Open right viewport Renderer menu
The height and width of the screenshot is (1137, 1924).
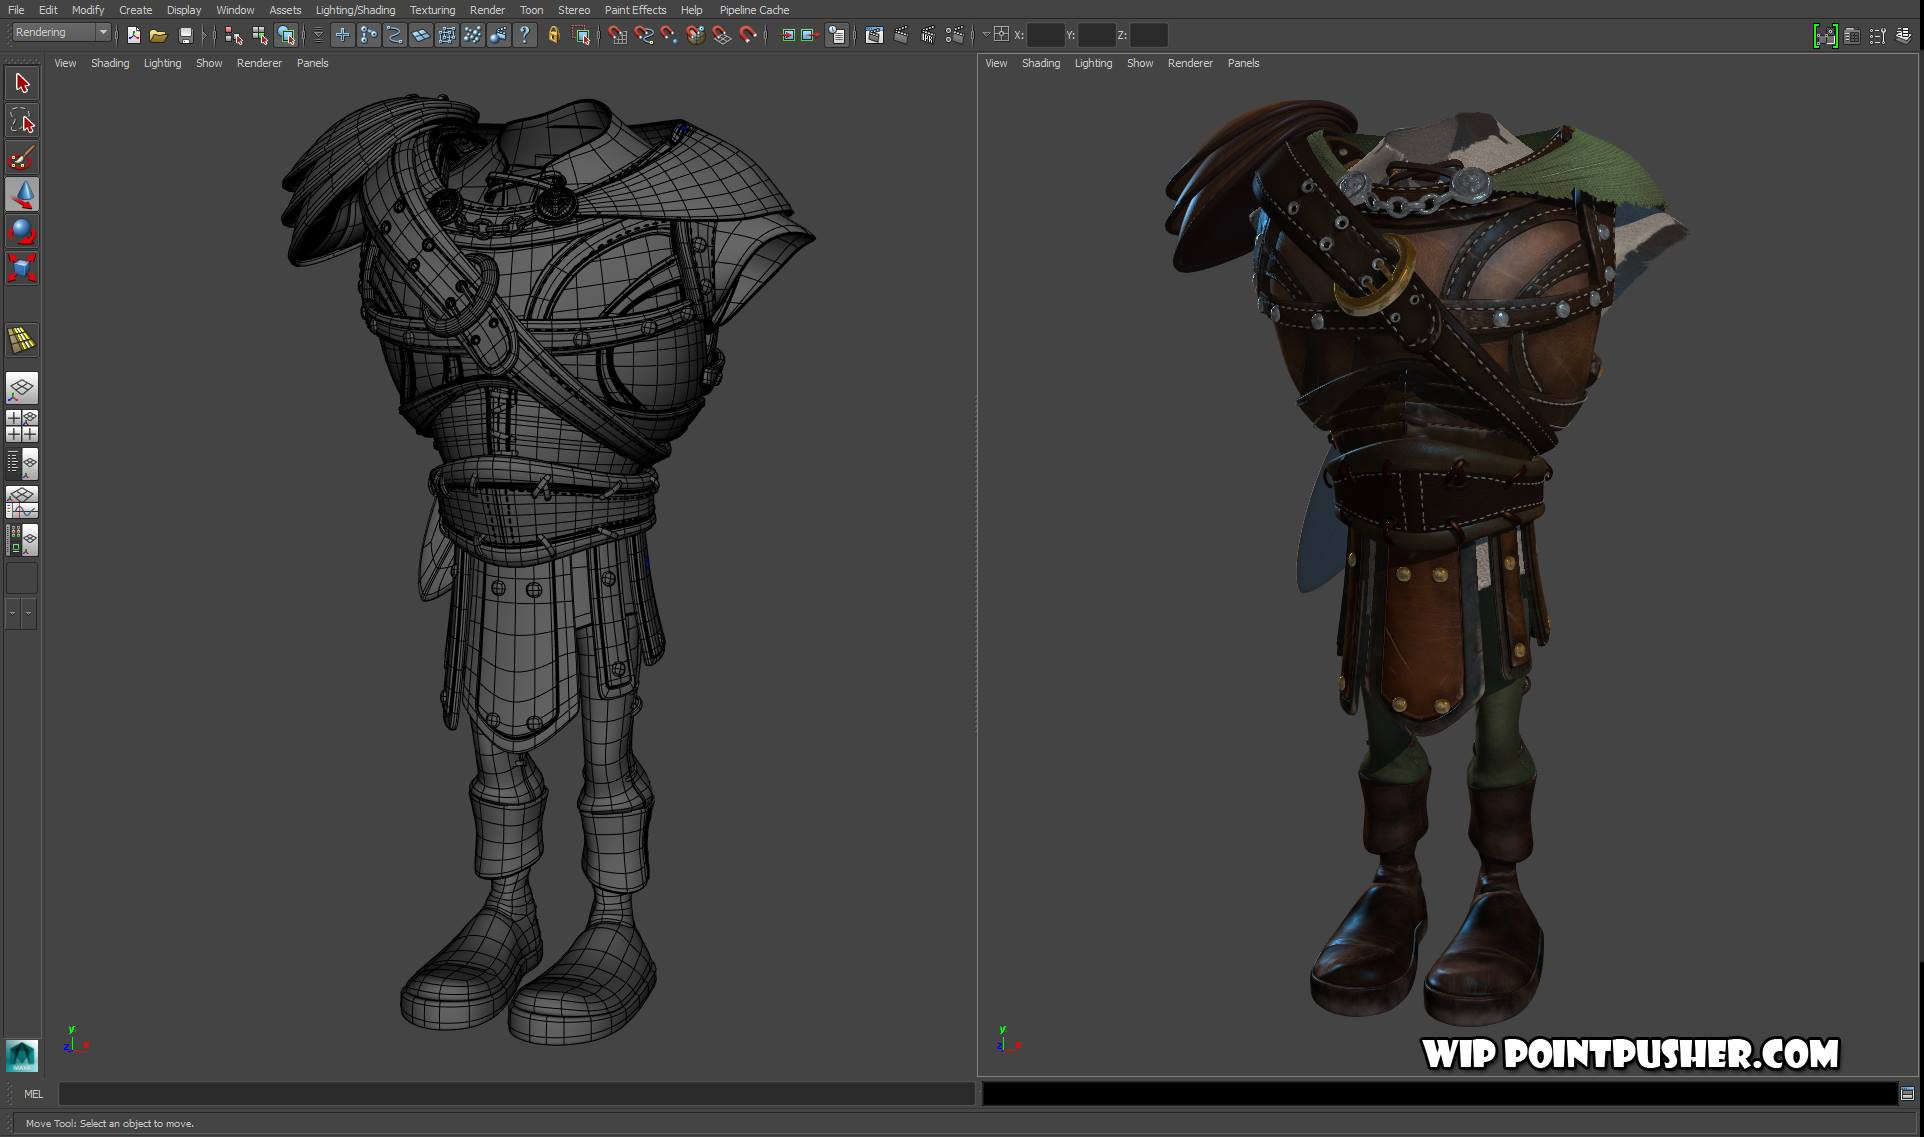pos(1190,63)
